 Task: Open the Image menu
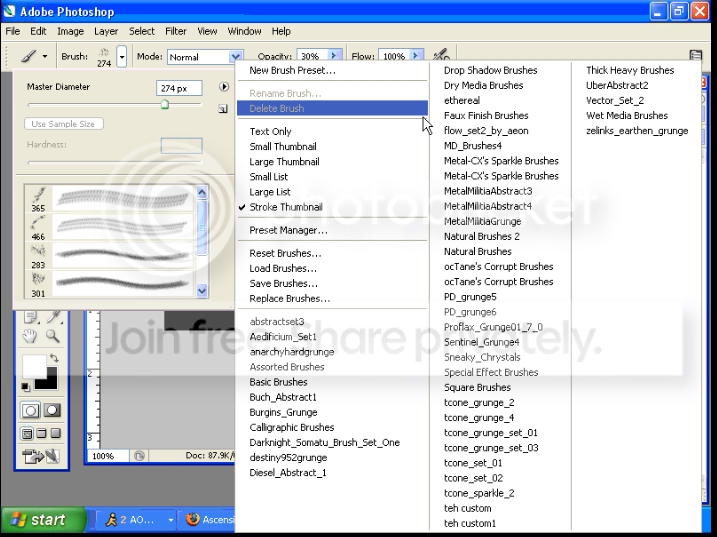(70, 31)
